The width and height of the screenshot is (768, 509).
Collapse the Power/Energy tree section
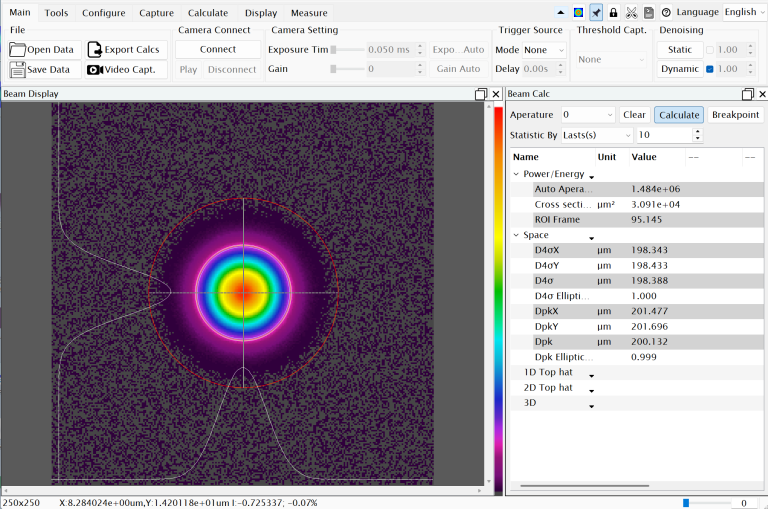coord(516,174)
